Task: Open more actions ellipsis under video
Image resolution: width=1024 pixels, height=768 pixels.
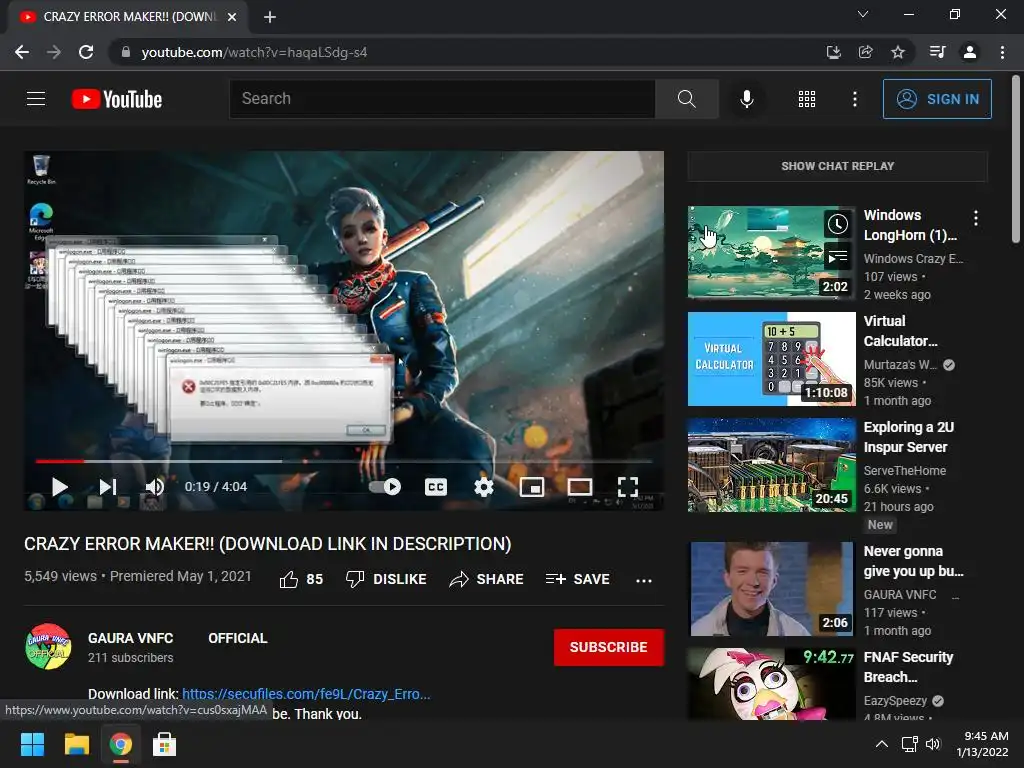Action: (x=644, y=581)
